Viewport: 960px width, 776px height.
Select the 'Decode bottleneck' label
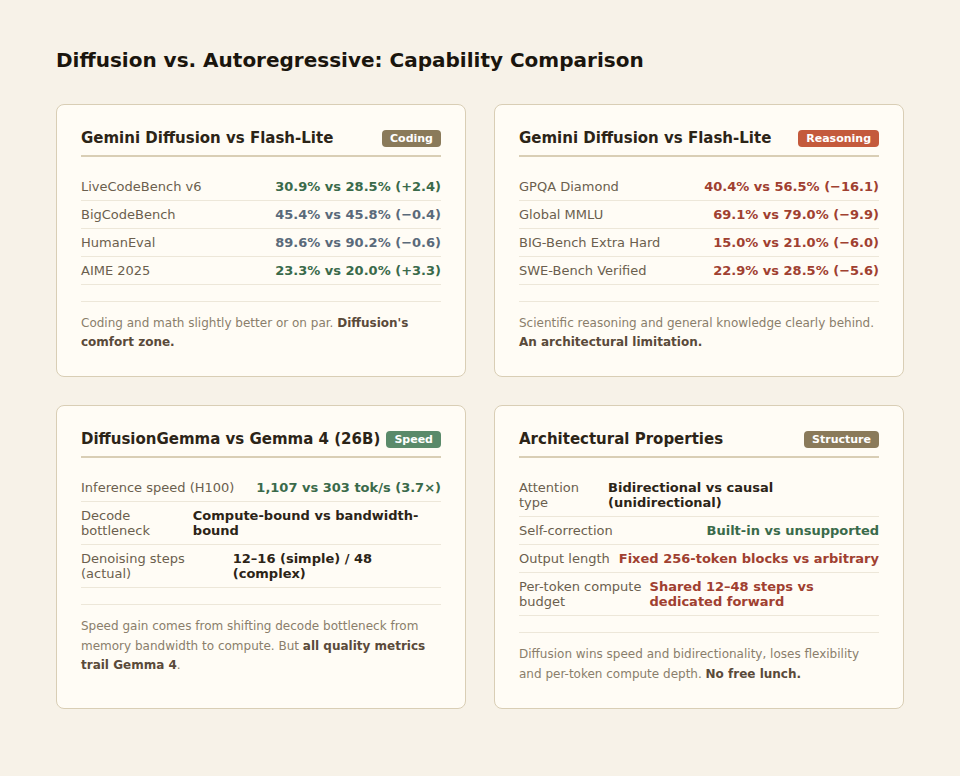(115, 523)
